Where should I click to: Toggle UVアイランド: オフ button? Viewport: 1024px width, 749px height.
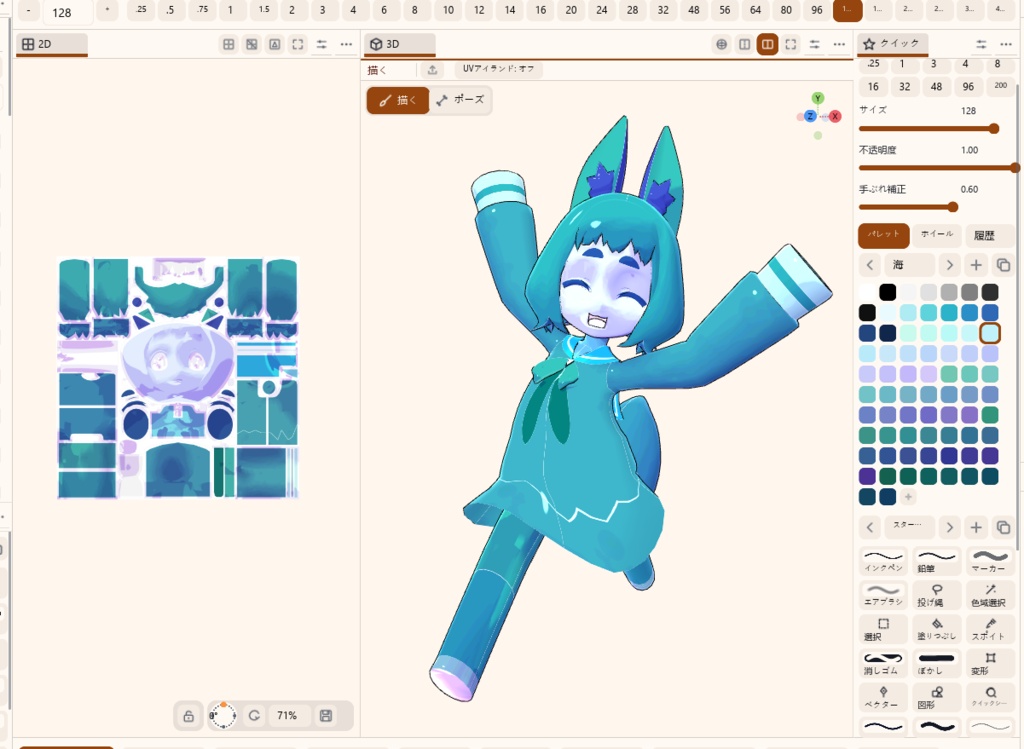pyautogui.click(x=498, y=69)
